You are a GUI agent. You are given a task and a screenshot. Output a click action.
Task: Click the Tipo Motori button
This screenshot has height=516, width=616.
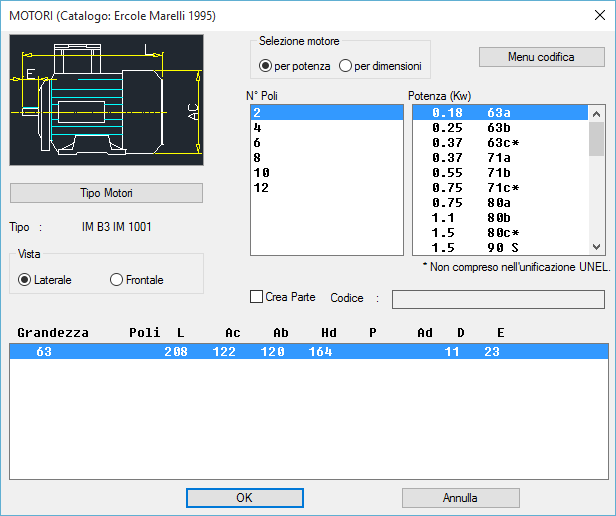coord(106,193)
